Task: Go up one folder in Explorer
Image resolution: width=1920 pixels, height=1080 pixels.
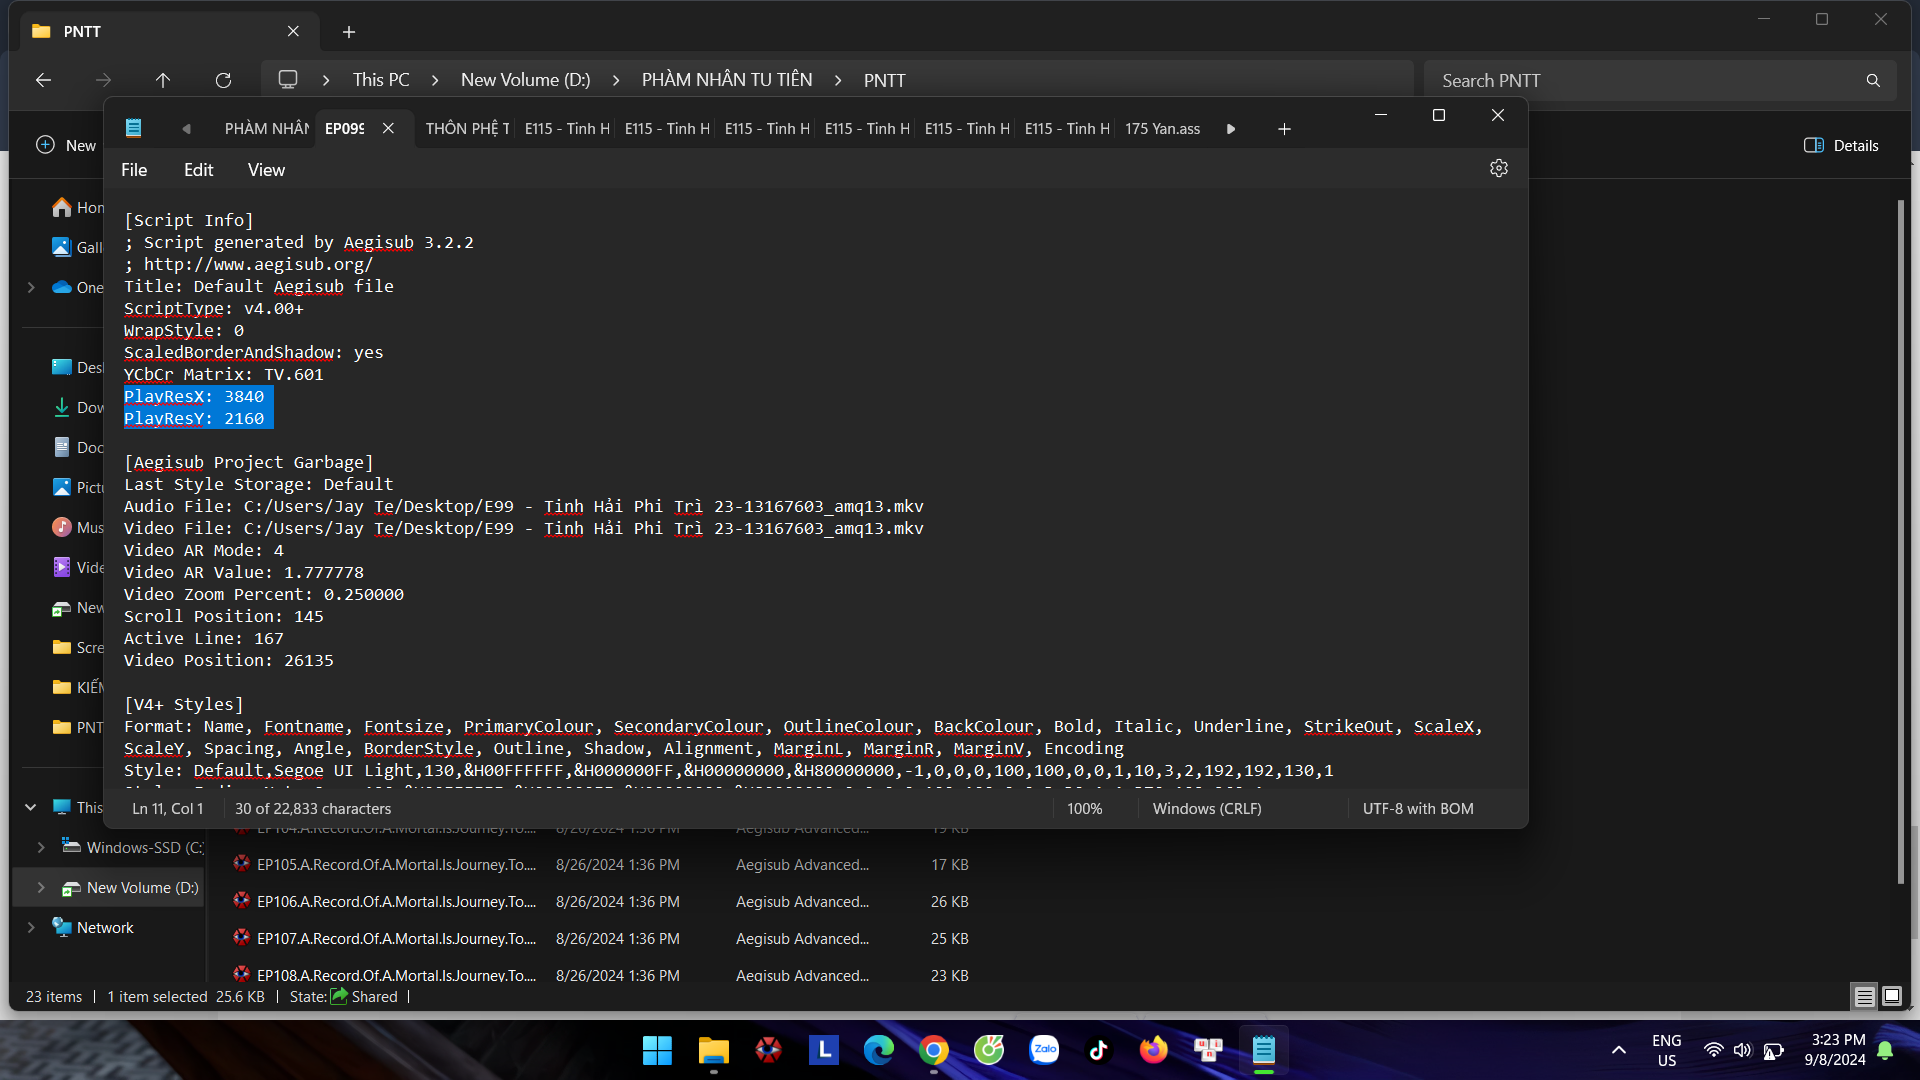Action: (163, 80)
